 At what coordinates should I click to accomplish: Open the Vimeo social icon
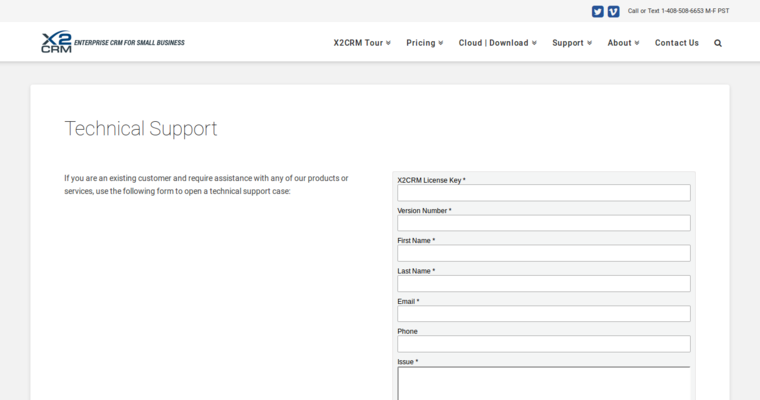point(613,12)
